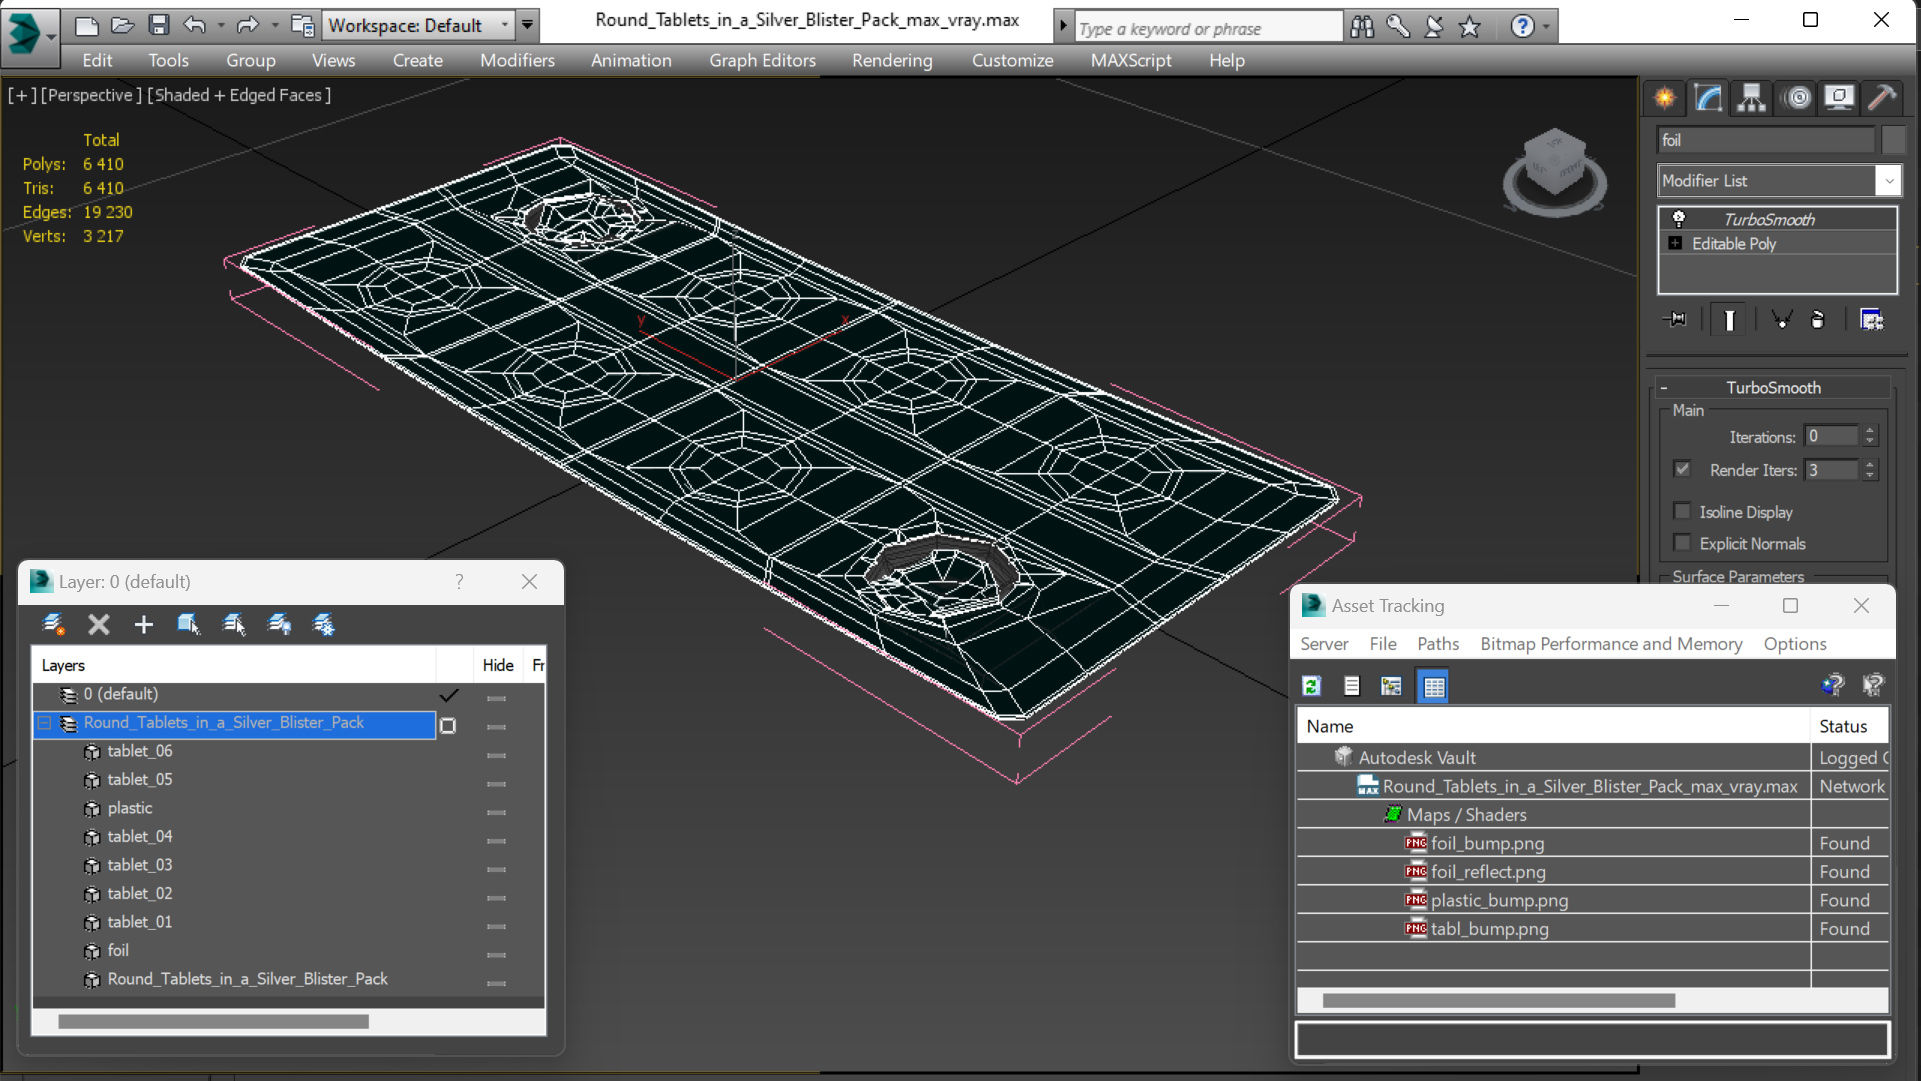
Task: Redo action arrow icon
Action: click(247, 25)
